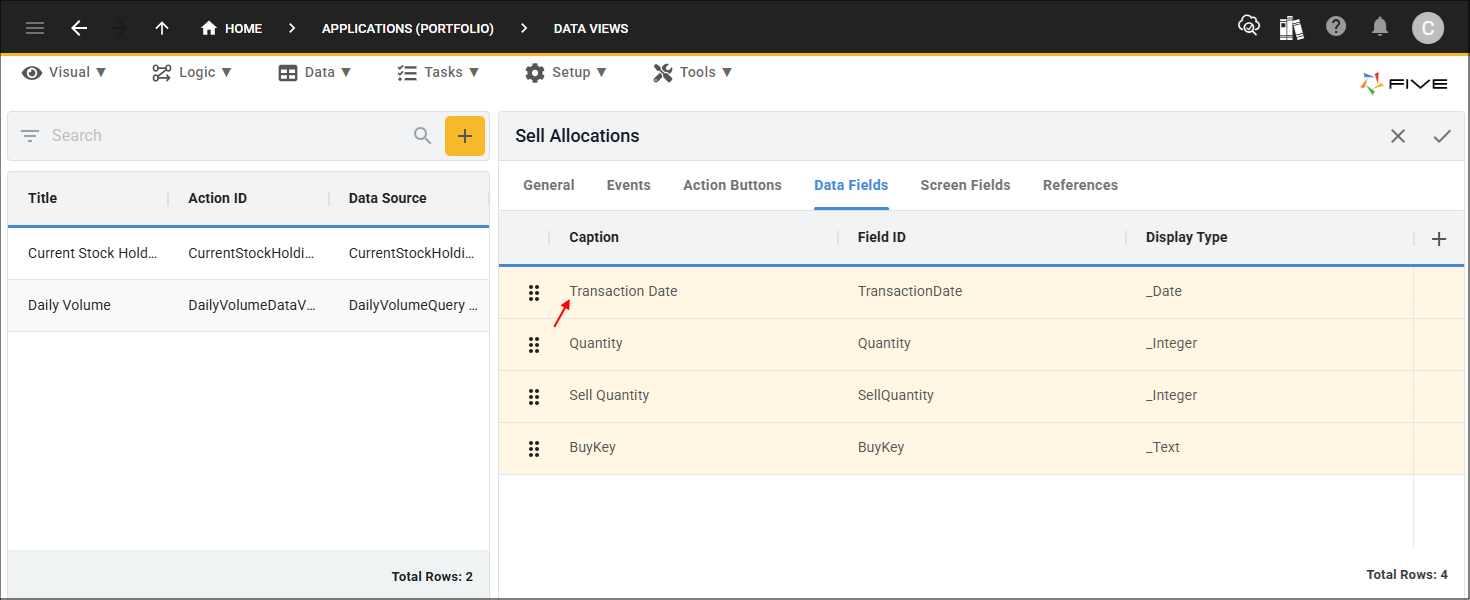Click the Quantity row drag handle
The height and width of the screenshot is (600, 1470).
pyautogui.click(x=534, y=344)
